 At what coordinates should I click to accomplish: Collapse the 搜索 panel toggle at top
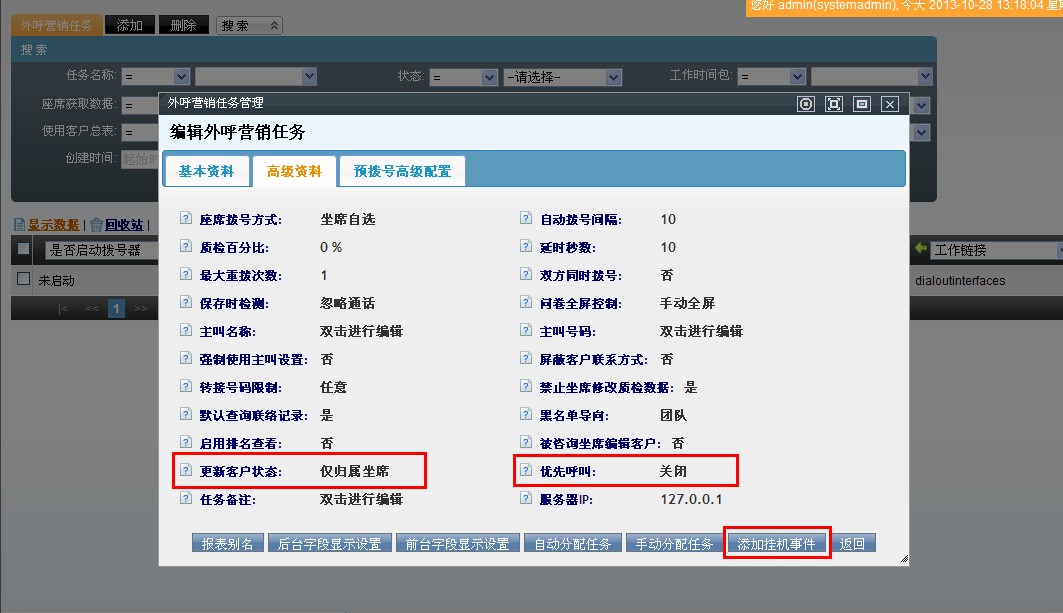pyautogui.click(x=250, y=25)
